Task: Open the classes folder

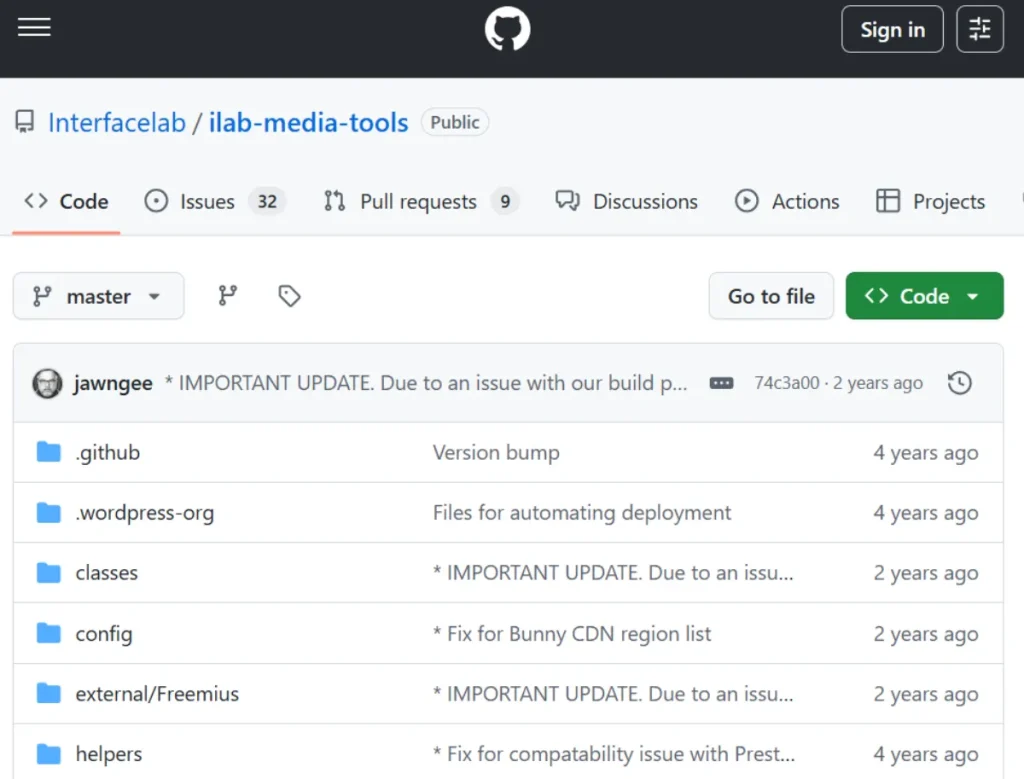Action: pyautogui.click(x=106, y=573)
